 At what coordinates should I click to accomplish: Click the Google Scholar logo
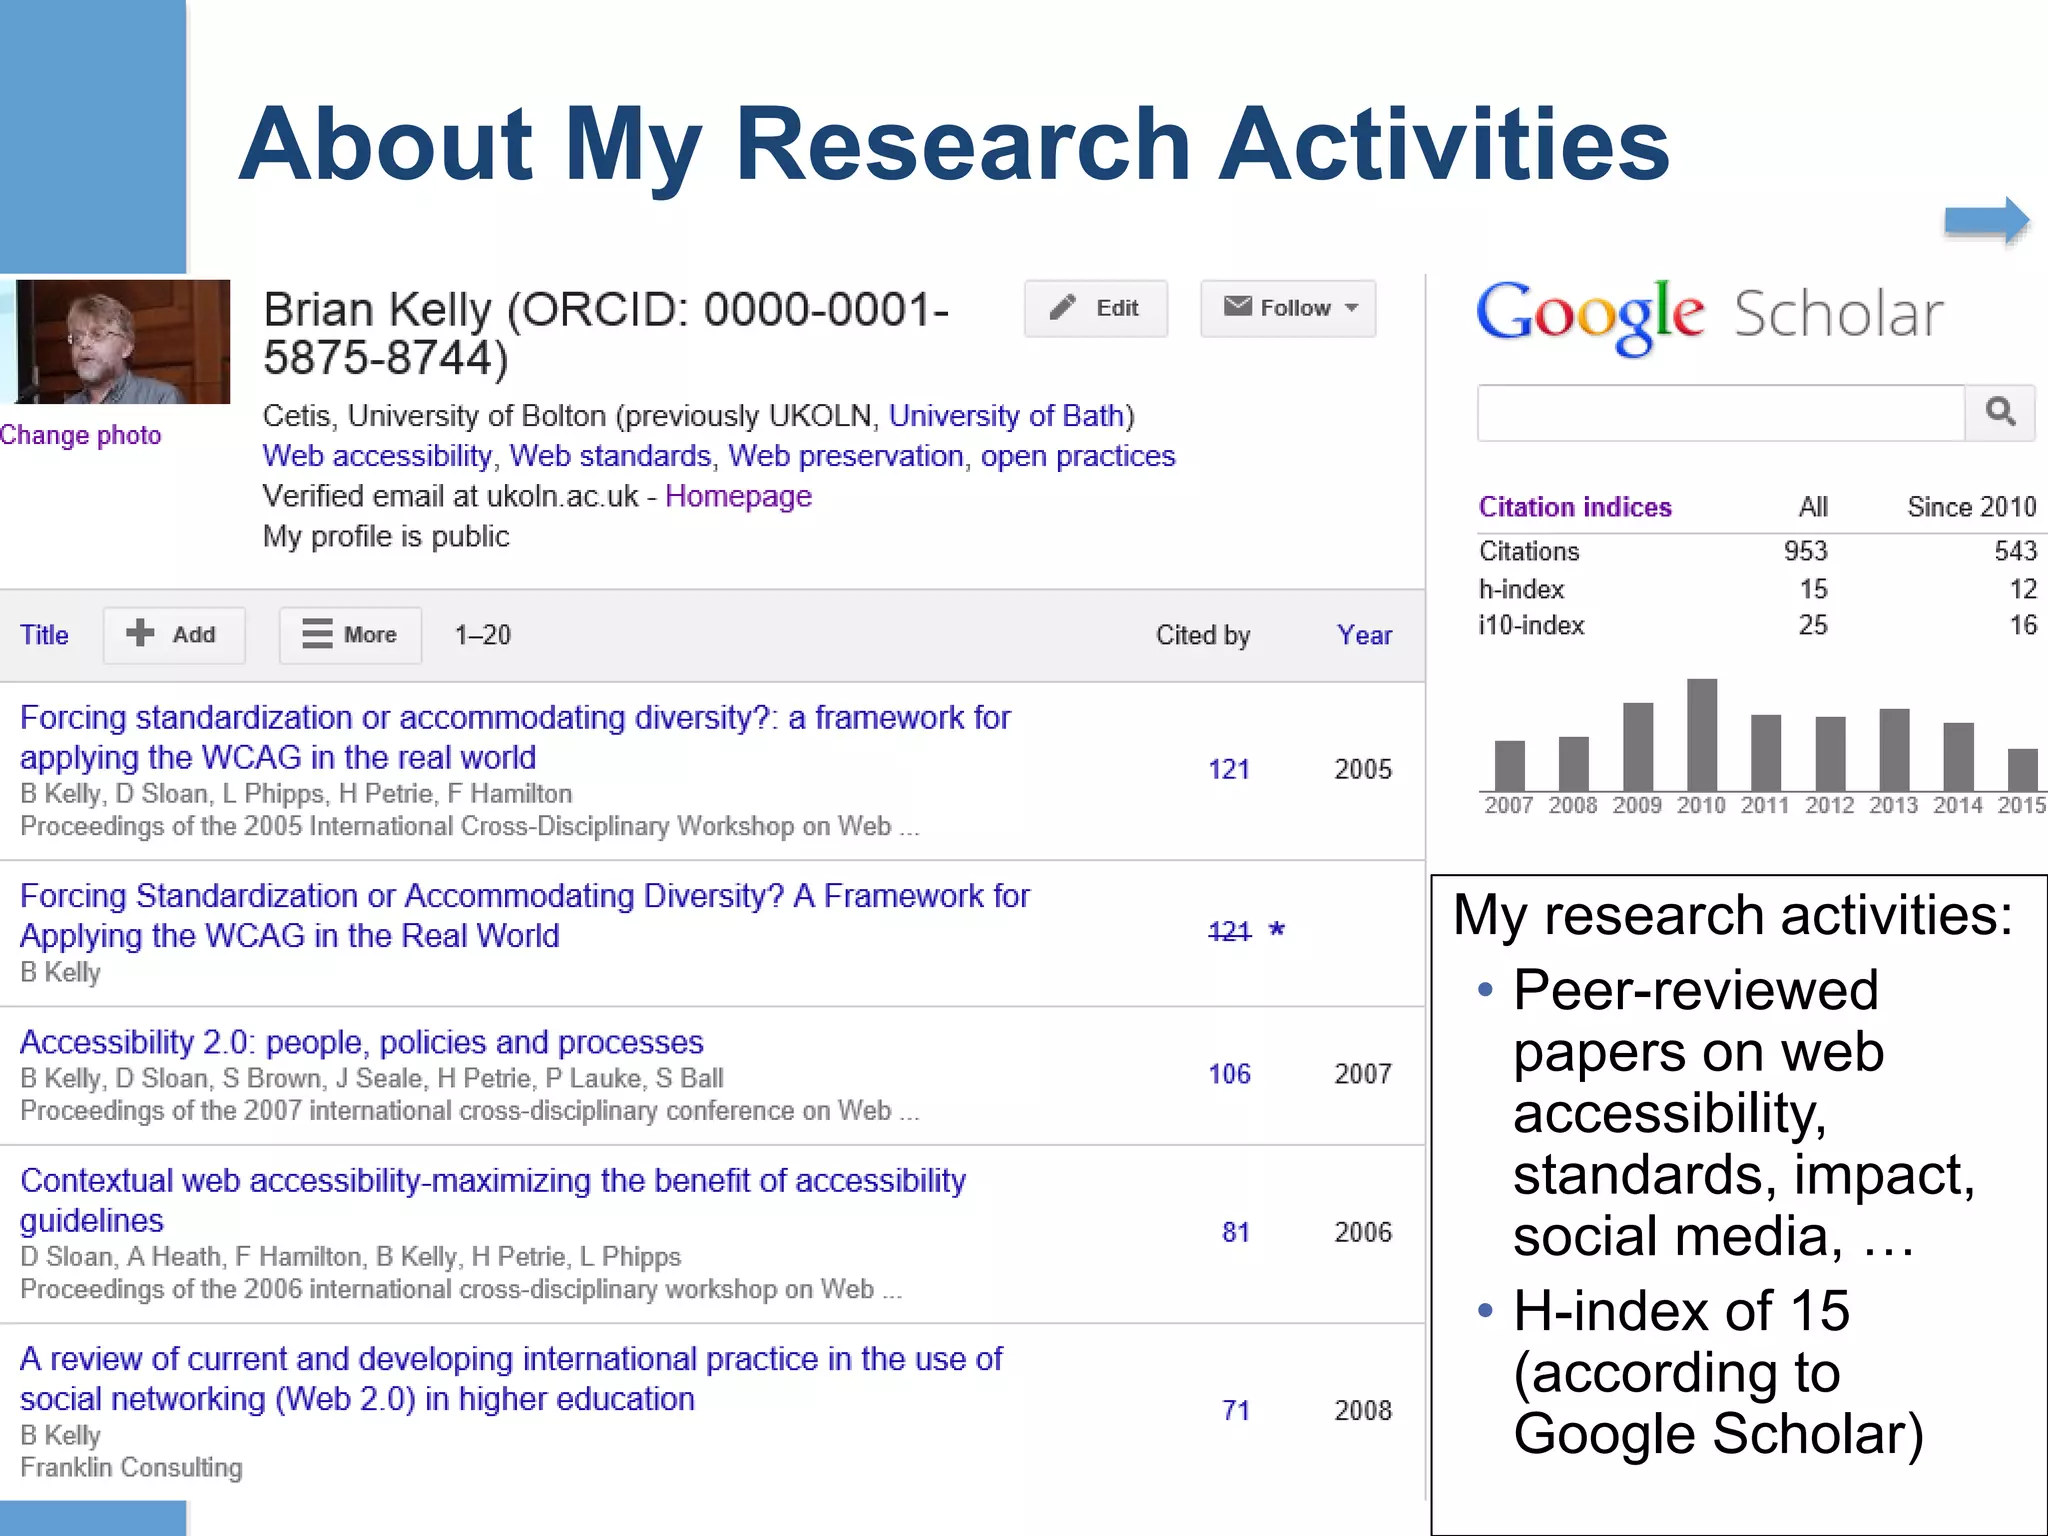point(1710,316)
